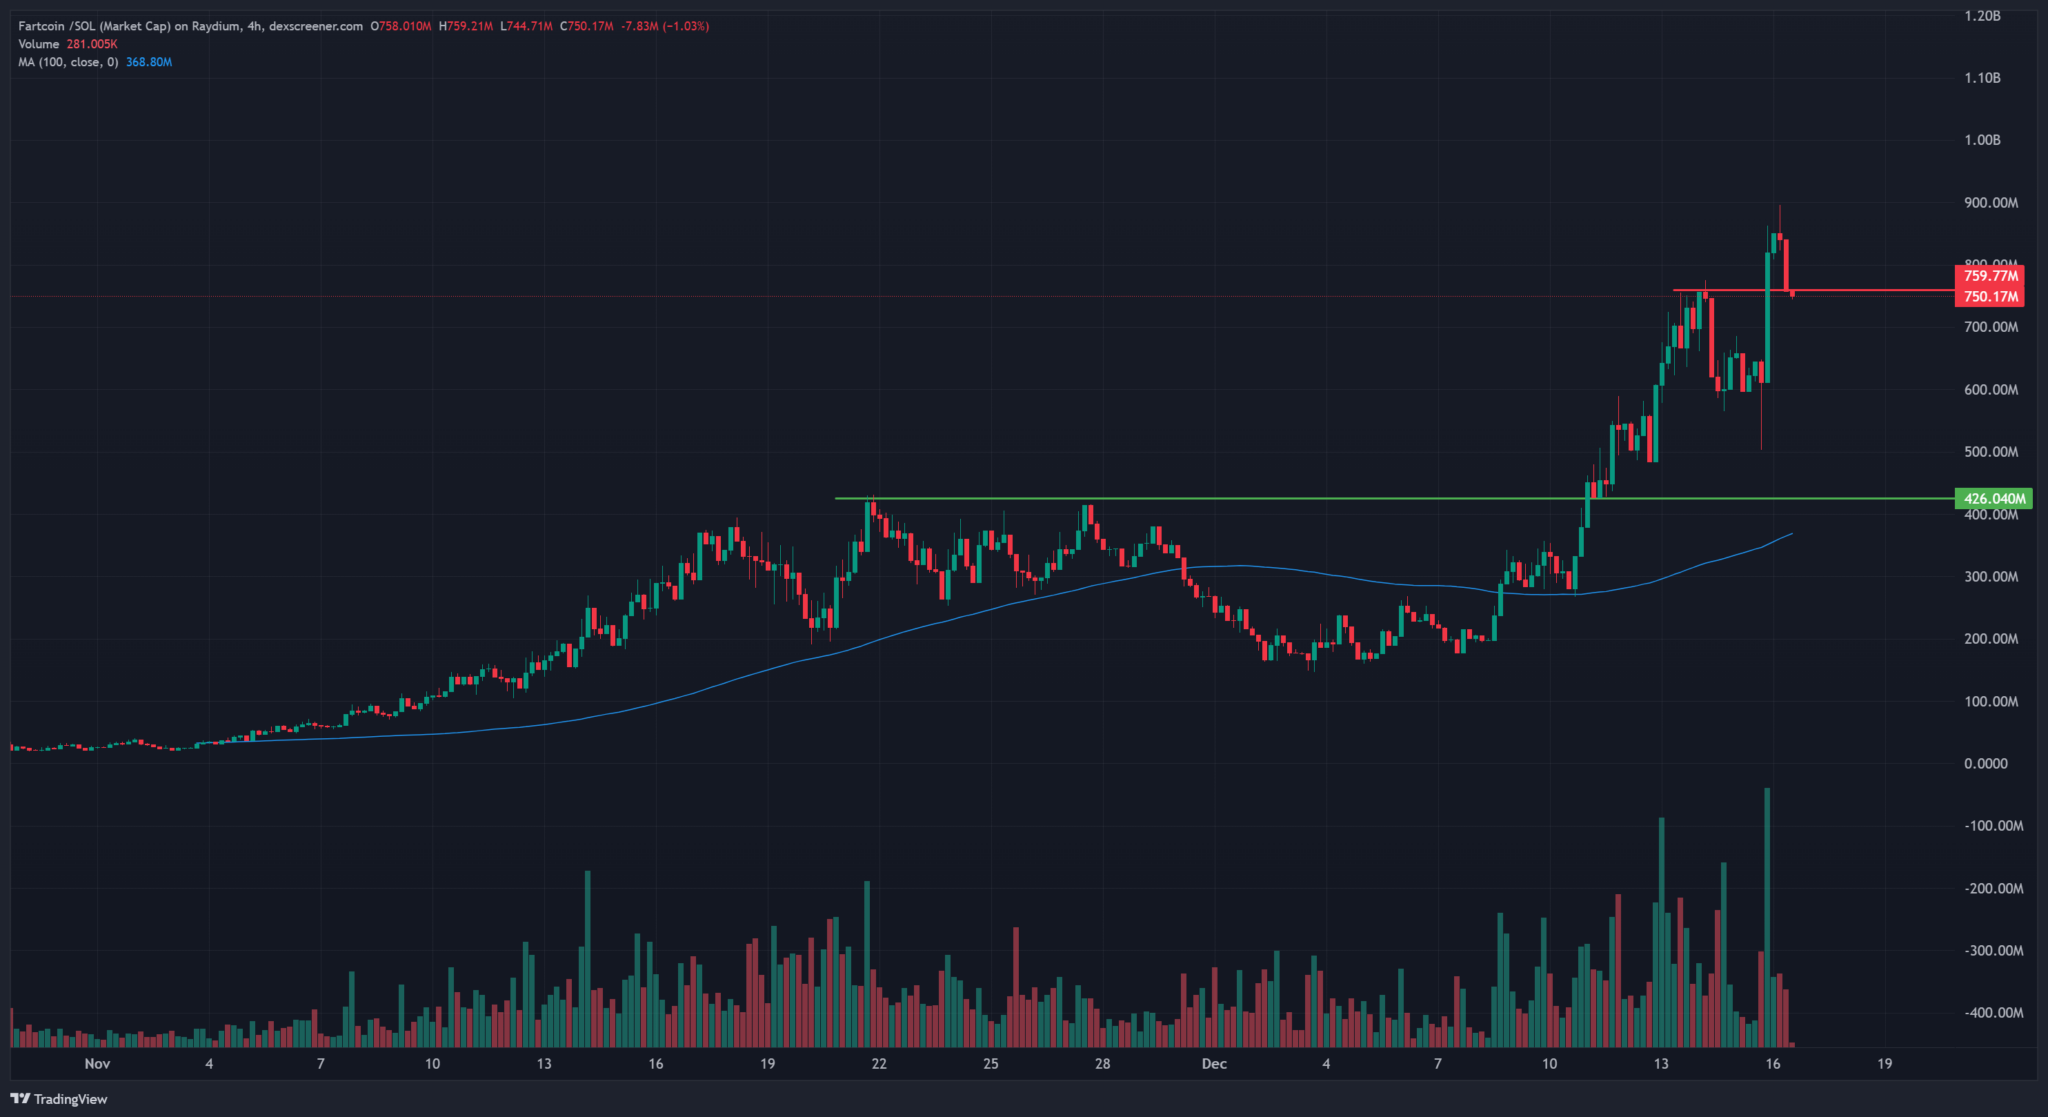
Task: Click the 500.00M price axis label
Action: tap(1991, 452)
